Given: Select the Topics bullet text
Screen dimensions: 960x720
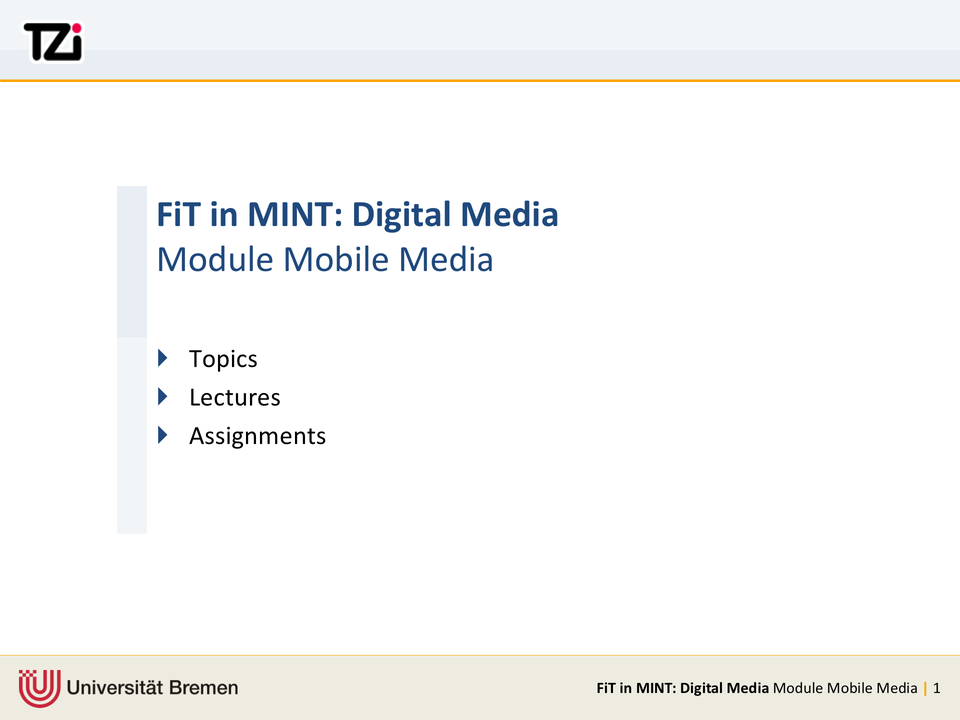Looking at the screenshot, I should pos(223,359).
